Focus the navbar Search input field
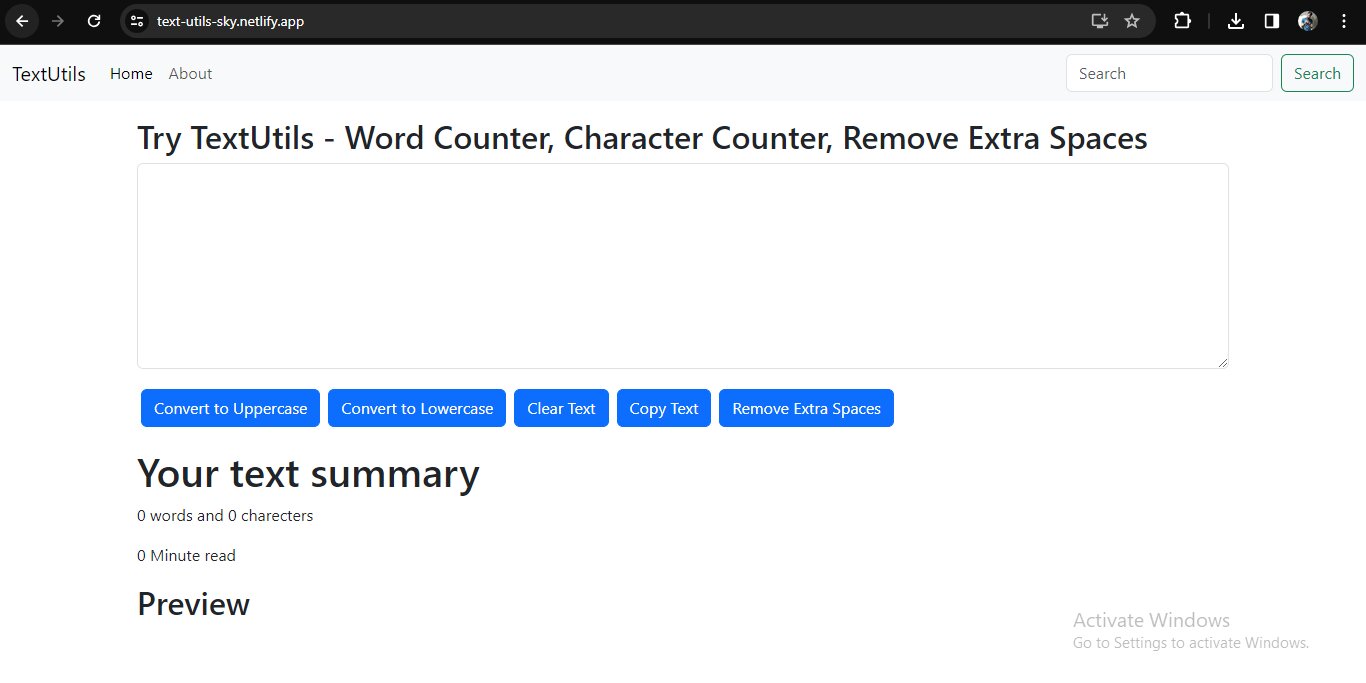 click(1169, 73)
